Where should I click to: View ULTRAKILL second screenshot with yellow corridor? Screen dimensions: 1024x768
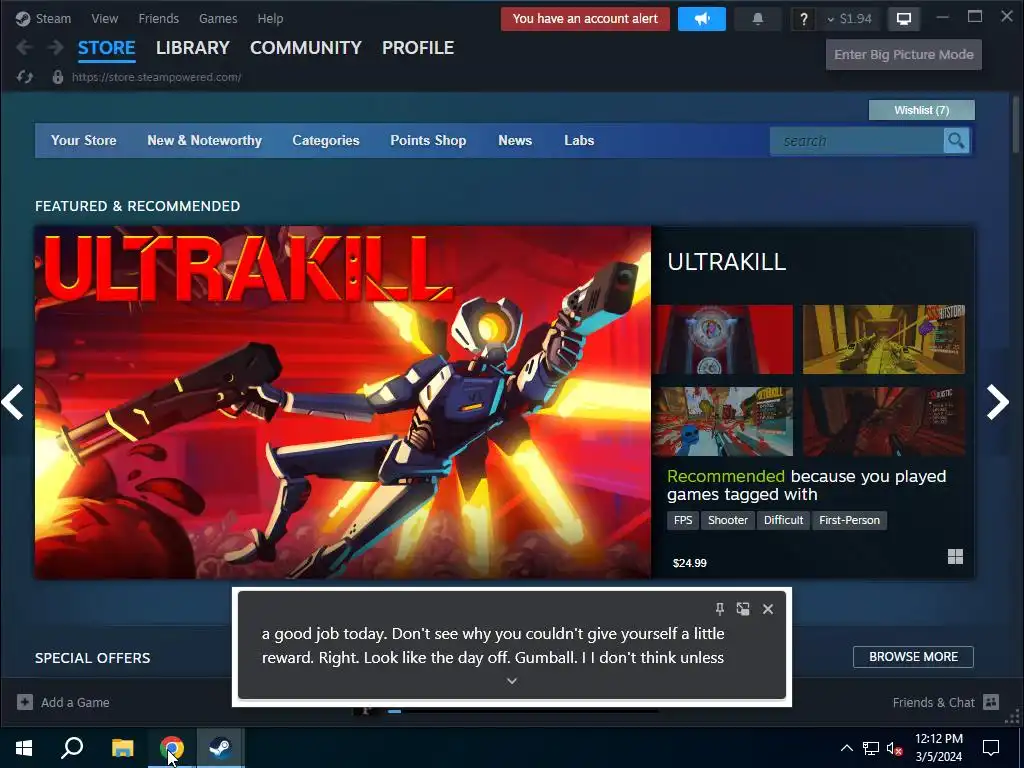click(x=884, y=339)
